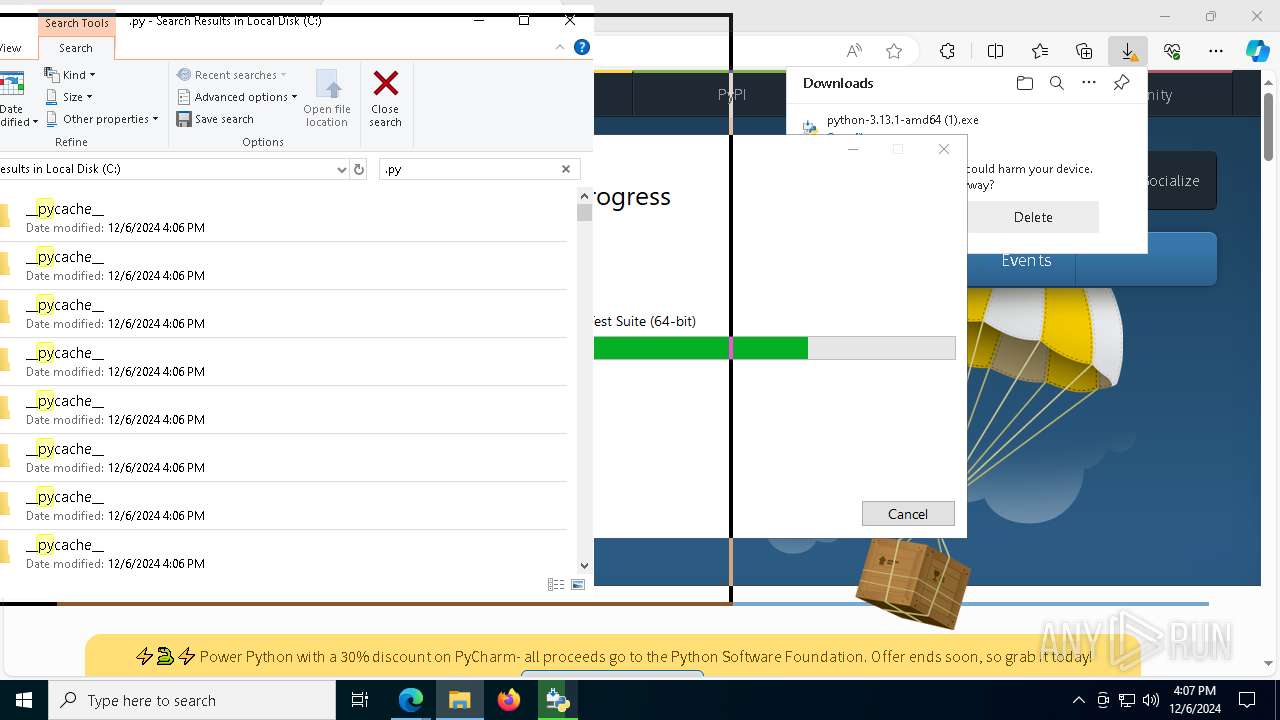Click the PyCharm discount banner text
This screenshot has height=720, width=1280.
pyautogui.click(x=646, y=657)
